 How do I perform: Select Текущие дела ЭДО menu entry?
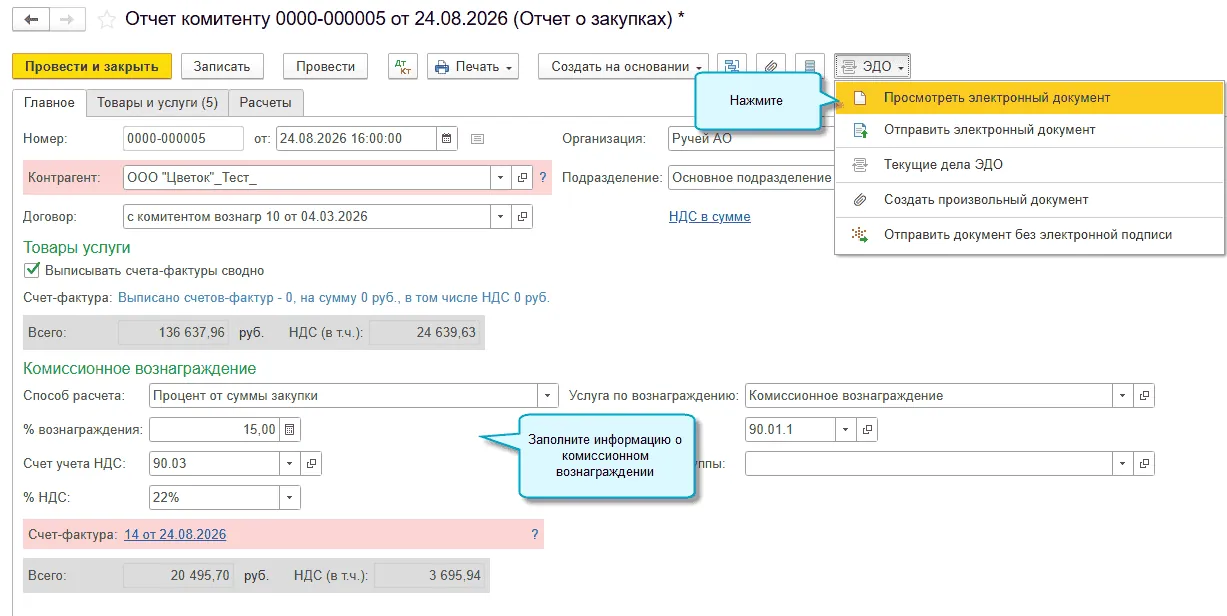(x=1029, y=165)
